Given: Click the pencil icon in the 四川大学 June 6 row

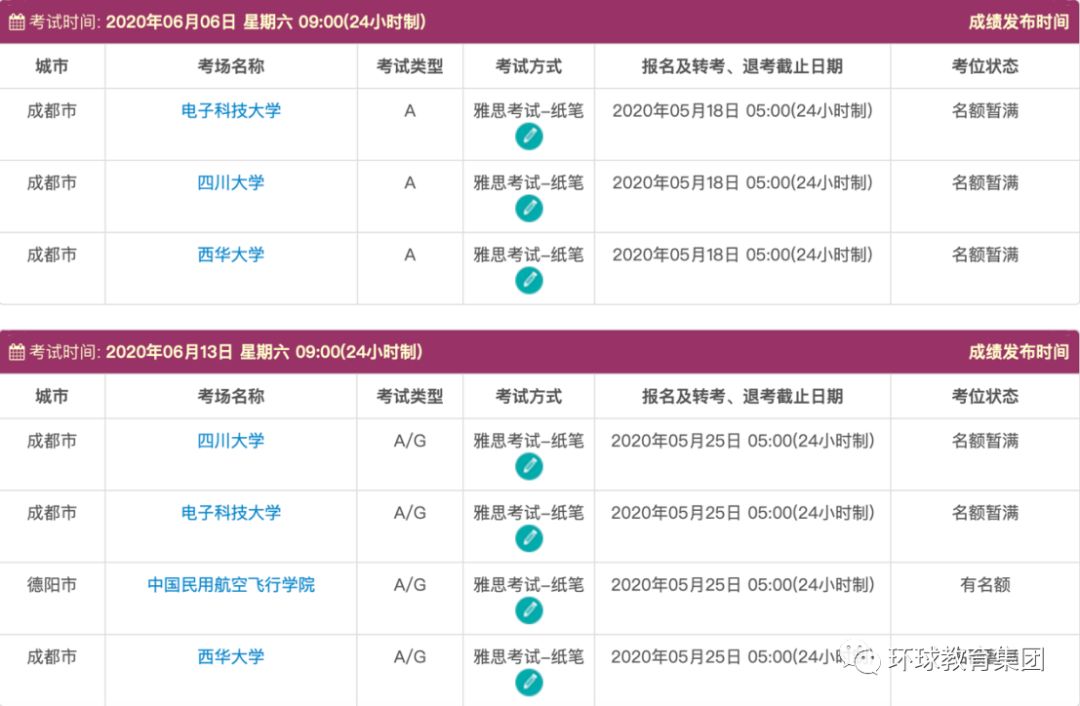Looking at the screenshot, I should (x=528, y=207).
